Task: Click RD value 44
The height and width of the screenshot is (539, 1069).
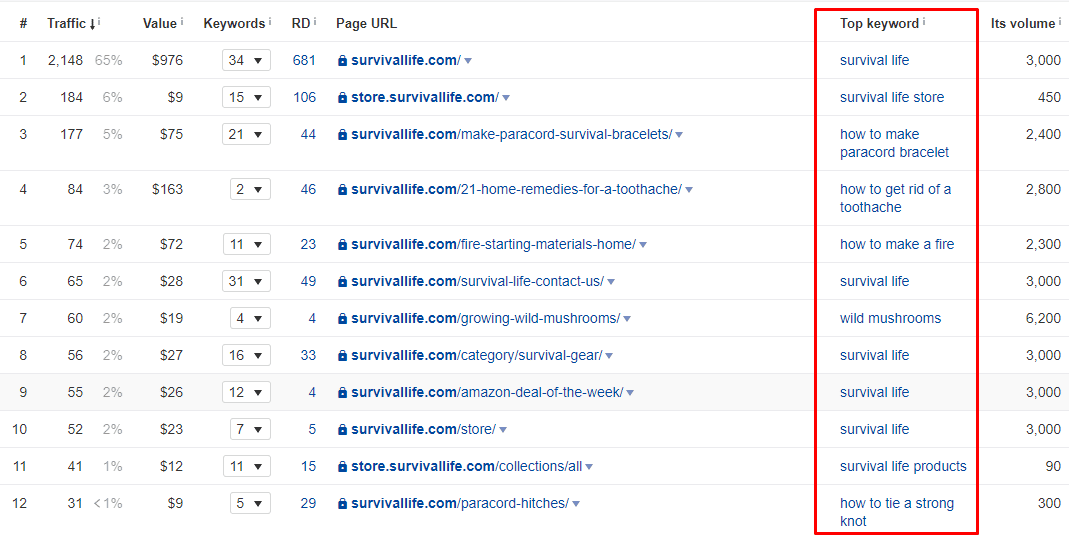Action: [308, 134]
